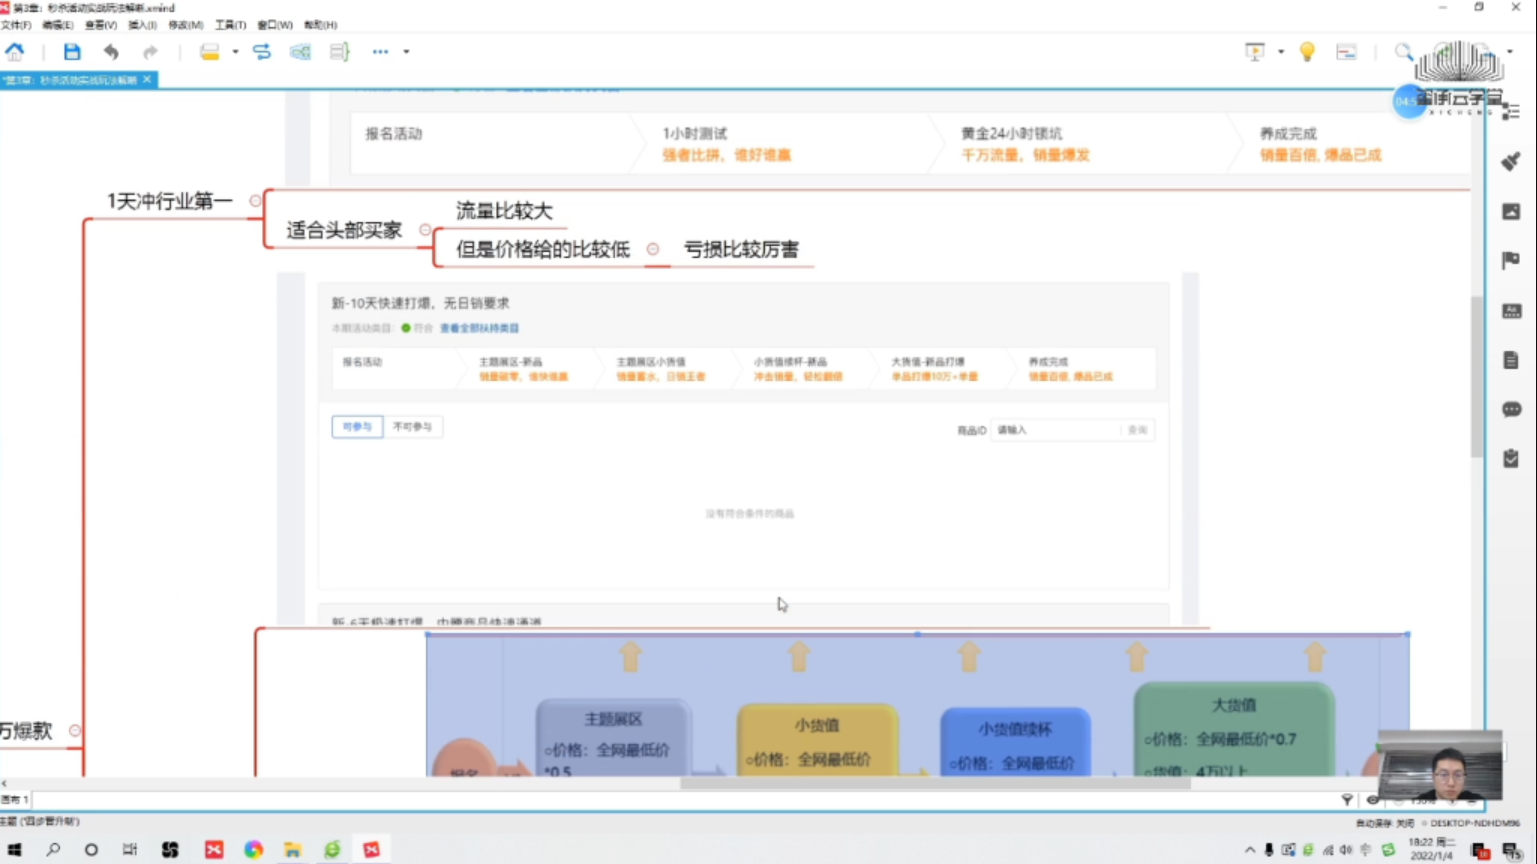Screen dimensions: 1537x864
Task: Save the mind map file
Action: [x=71, y=51]
